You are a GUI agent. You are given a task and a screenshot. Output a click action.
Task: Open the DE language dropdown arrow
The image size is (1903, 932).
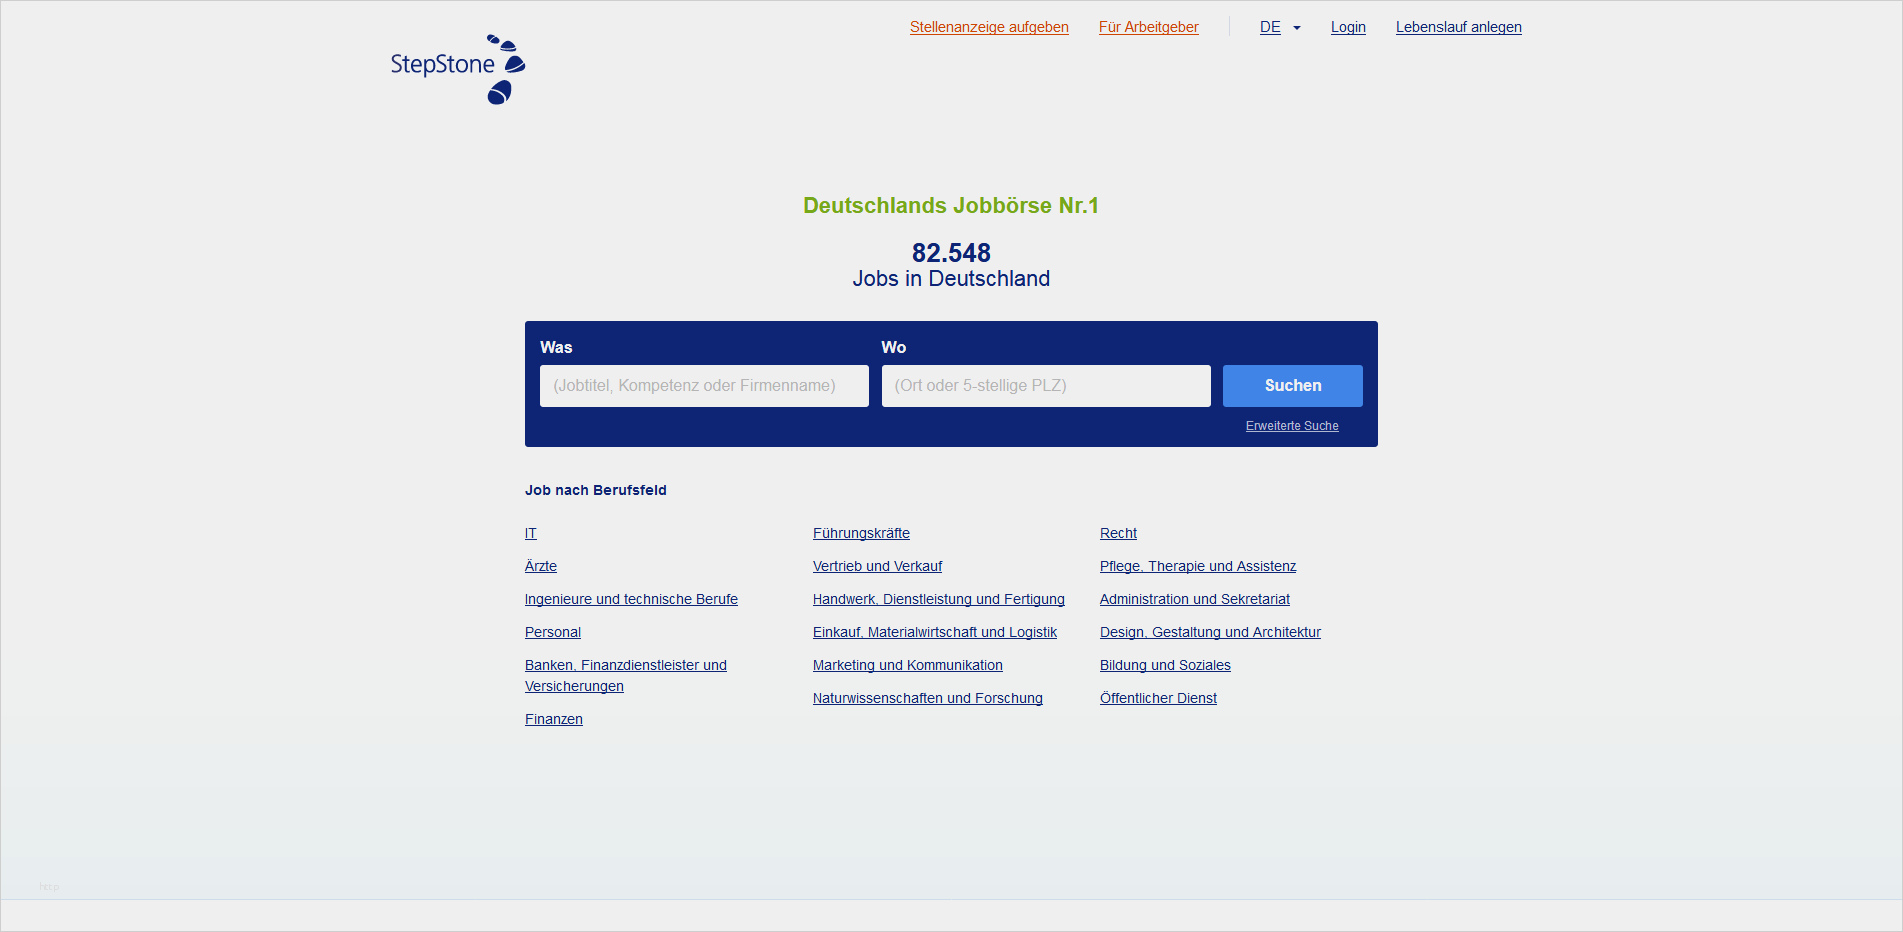click(x=1297, y=28)
